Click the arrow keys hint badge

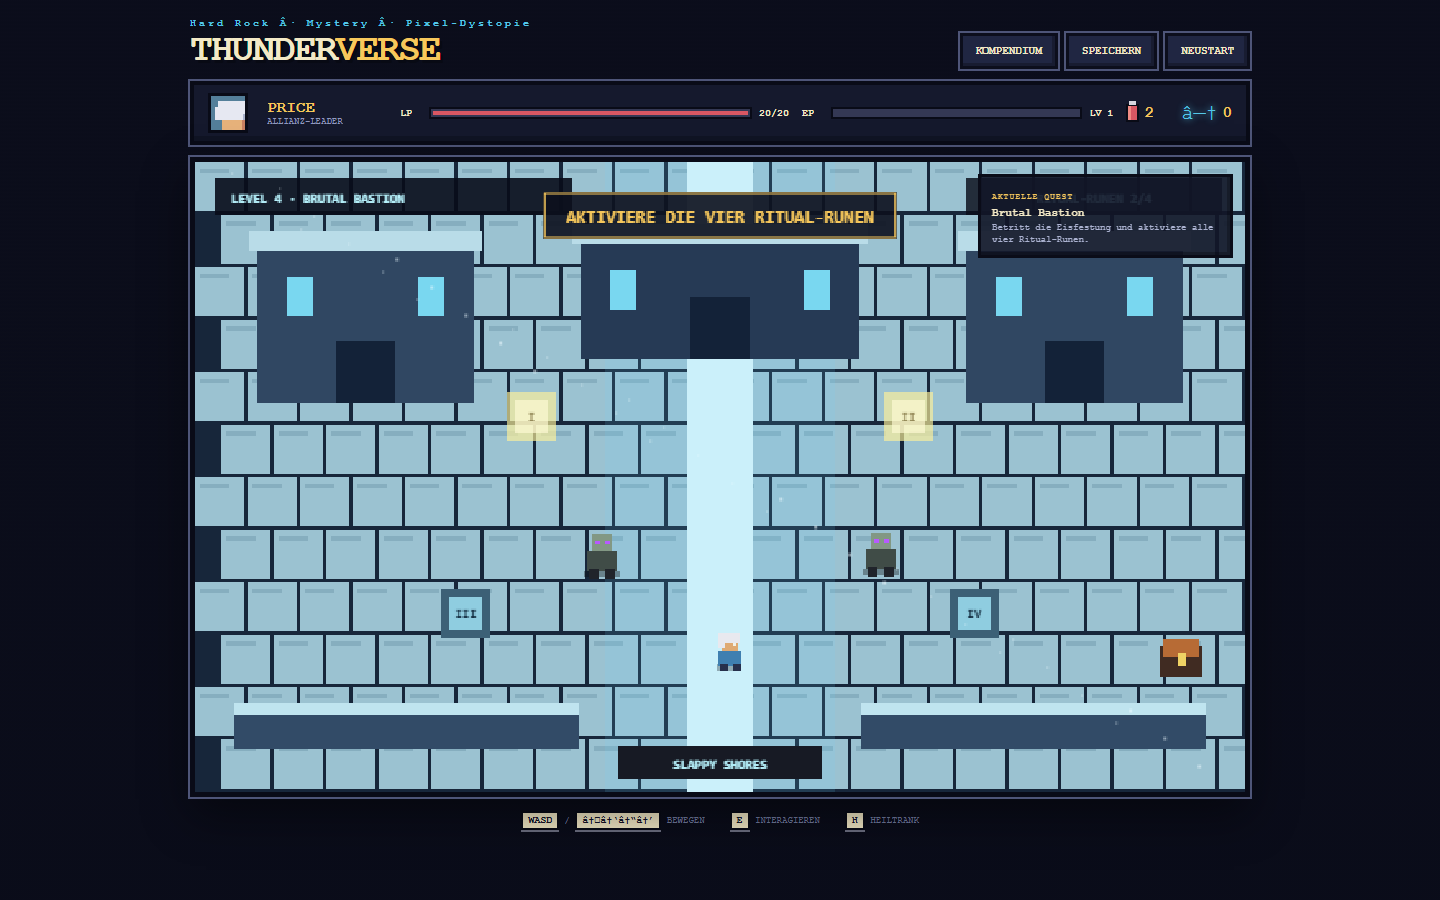tap(618, 821)
